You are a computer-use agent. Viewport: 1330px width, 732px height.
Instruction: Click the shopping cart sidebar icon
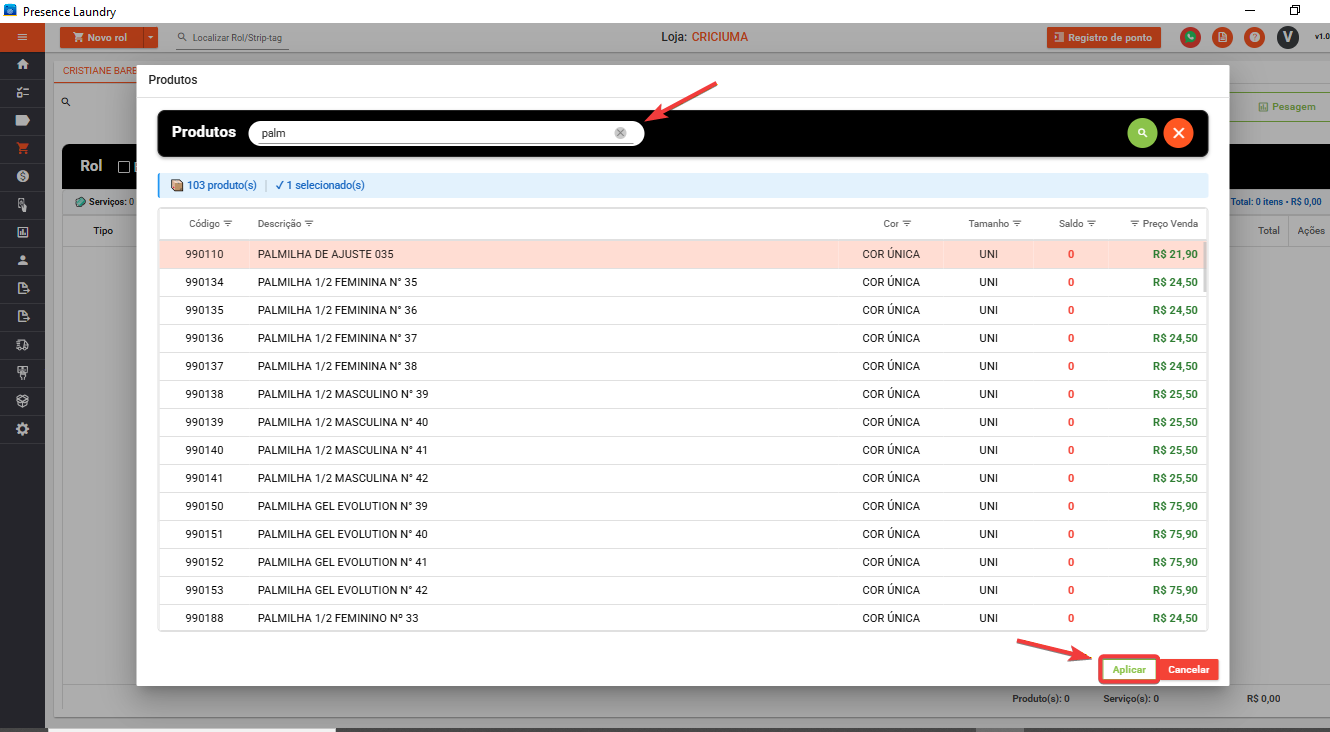click(x=22, y=148)
